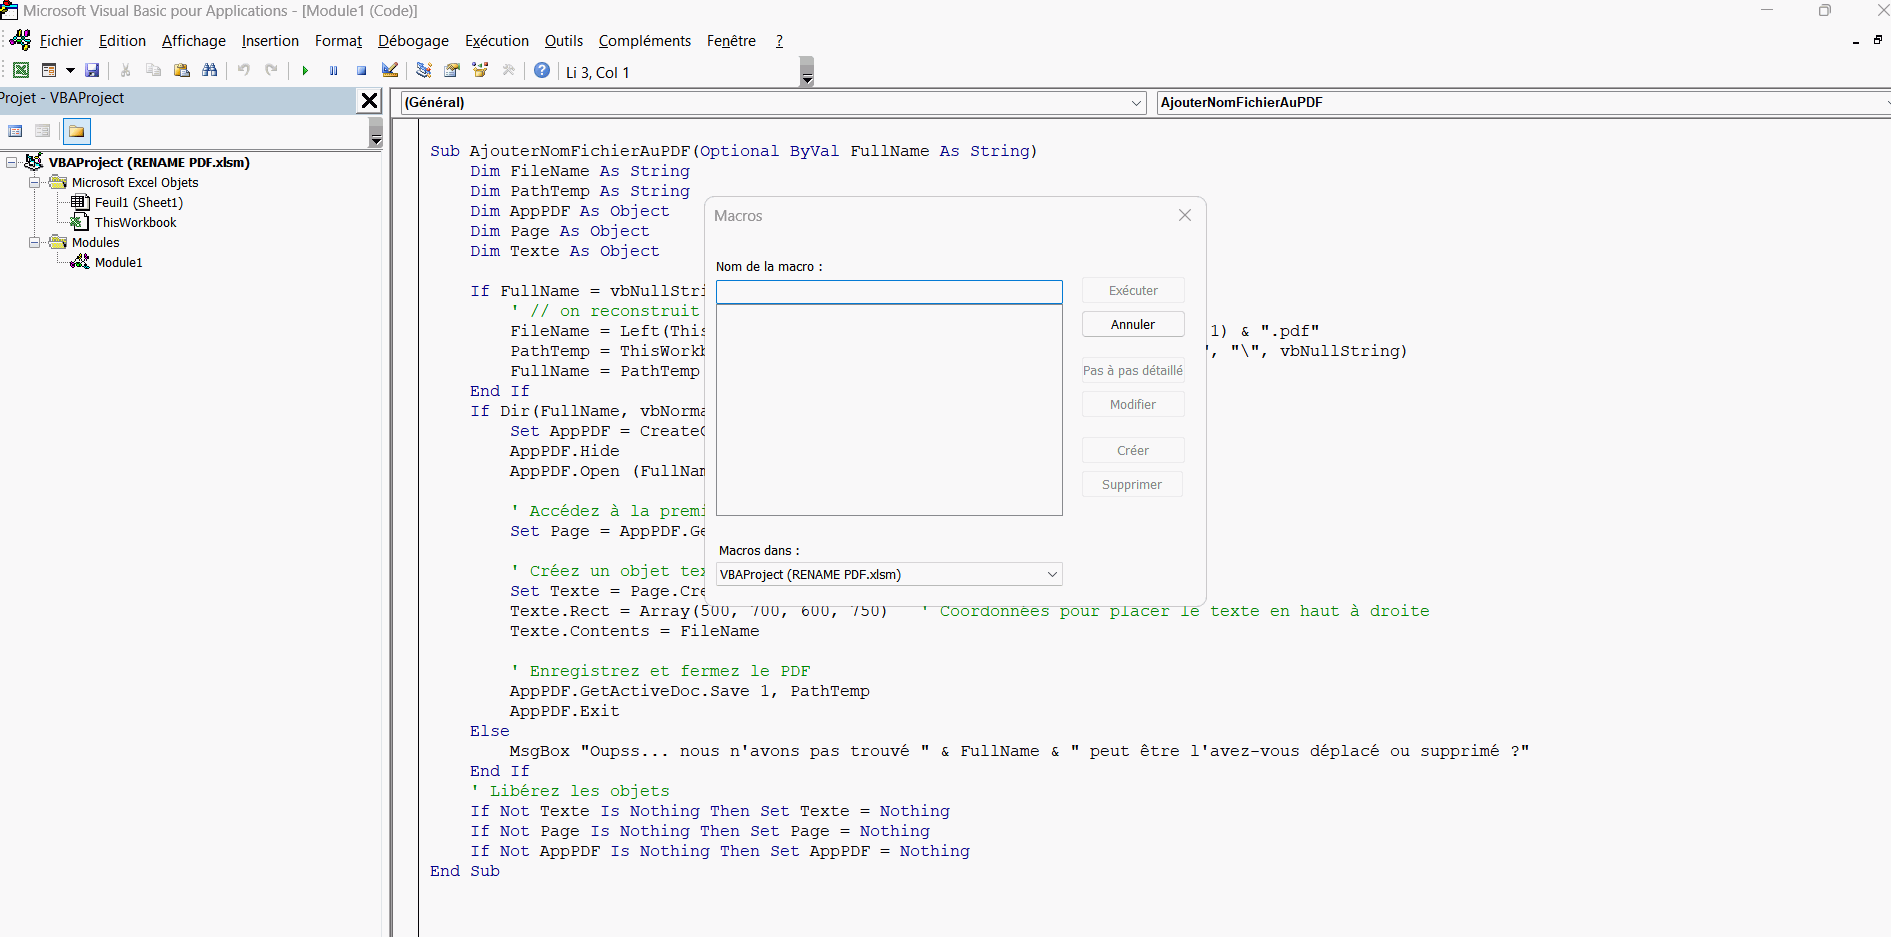Click in the 'Nom de la macro' field
This screenshot has height=937, width=1891.
tap(888, 292)
